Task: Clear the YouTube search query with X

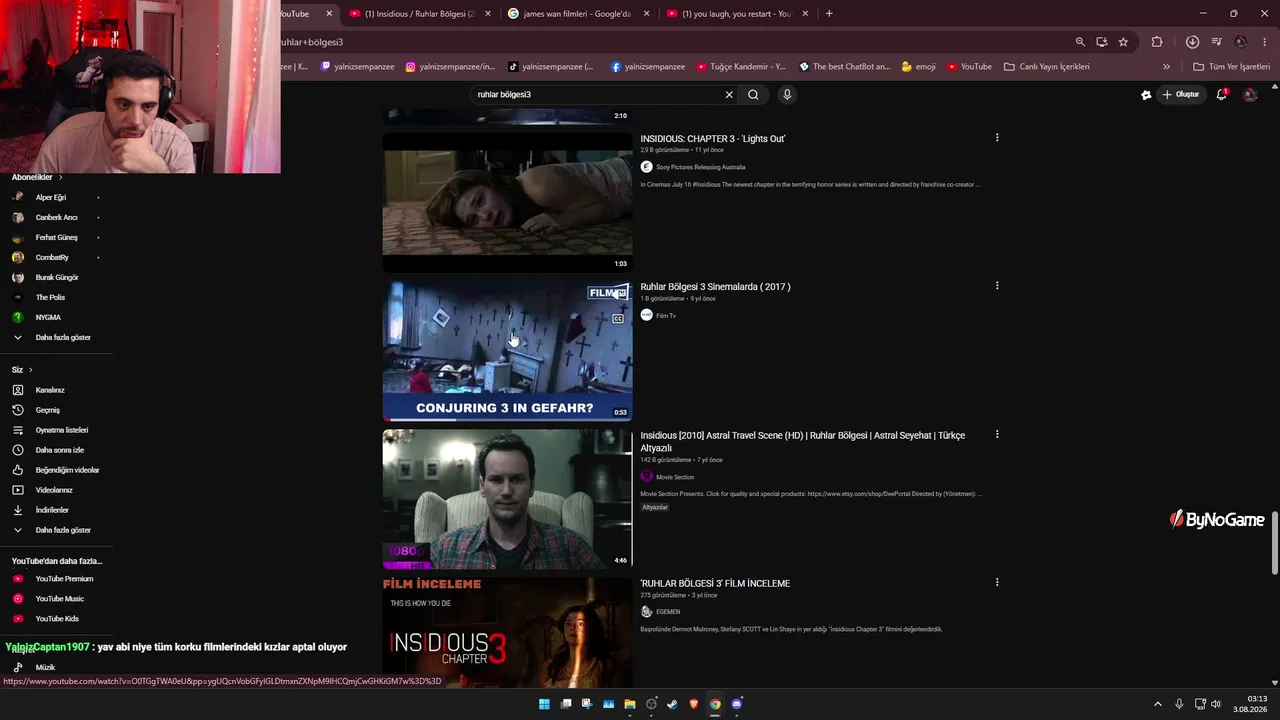Action: click(x=729, y=95)
